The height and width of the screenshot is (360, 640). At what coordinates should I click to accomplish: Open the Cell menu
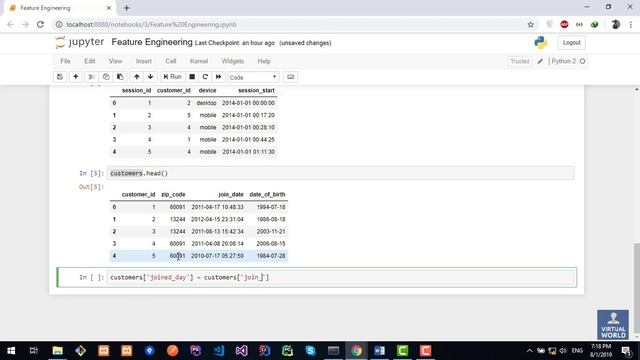(171, 61)
